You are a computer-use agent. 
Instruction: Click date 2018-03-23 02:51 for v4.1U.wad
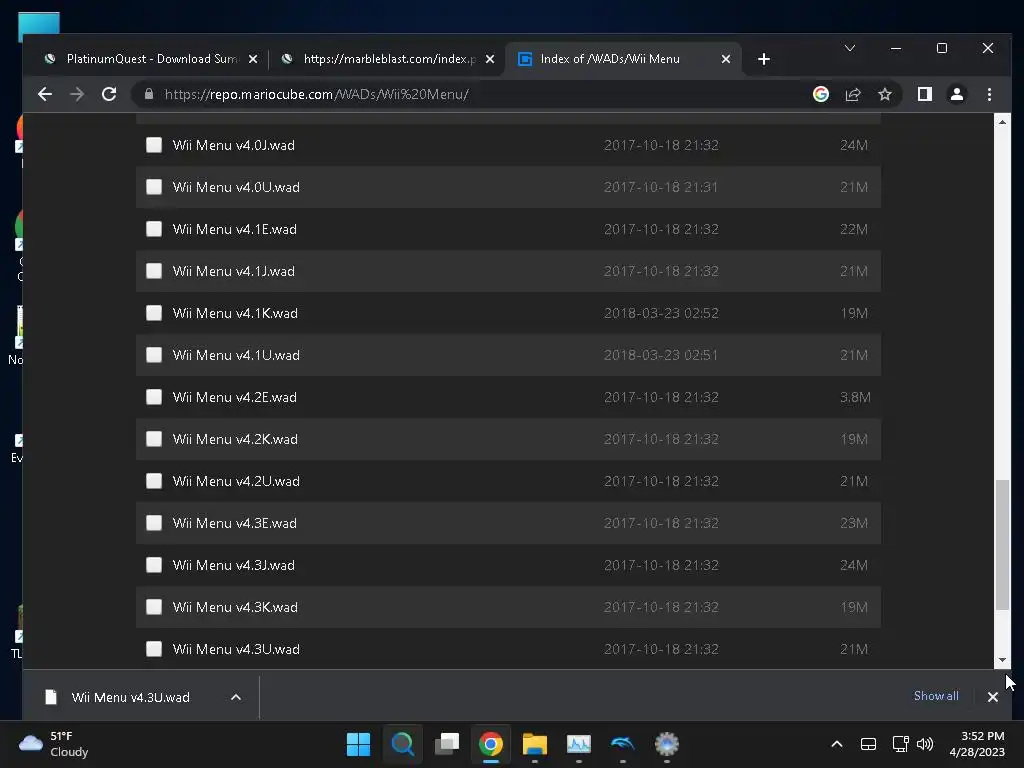pos(661,355)
